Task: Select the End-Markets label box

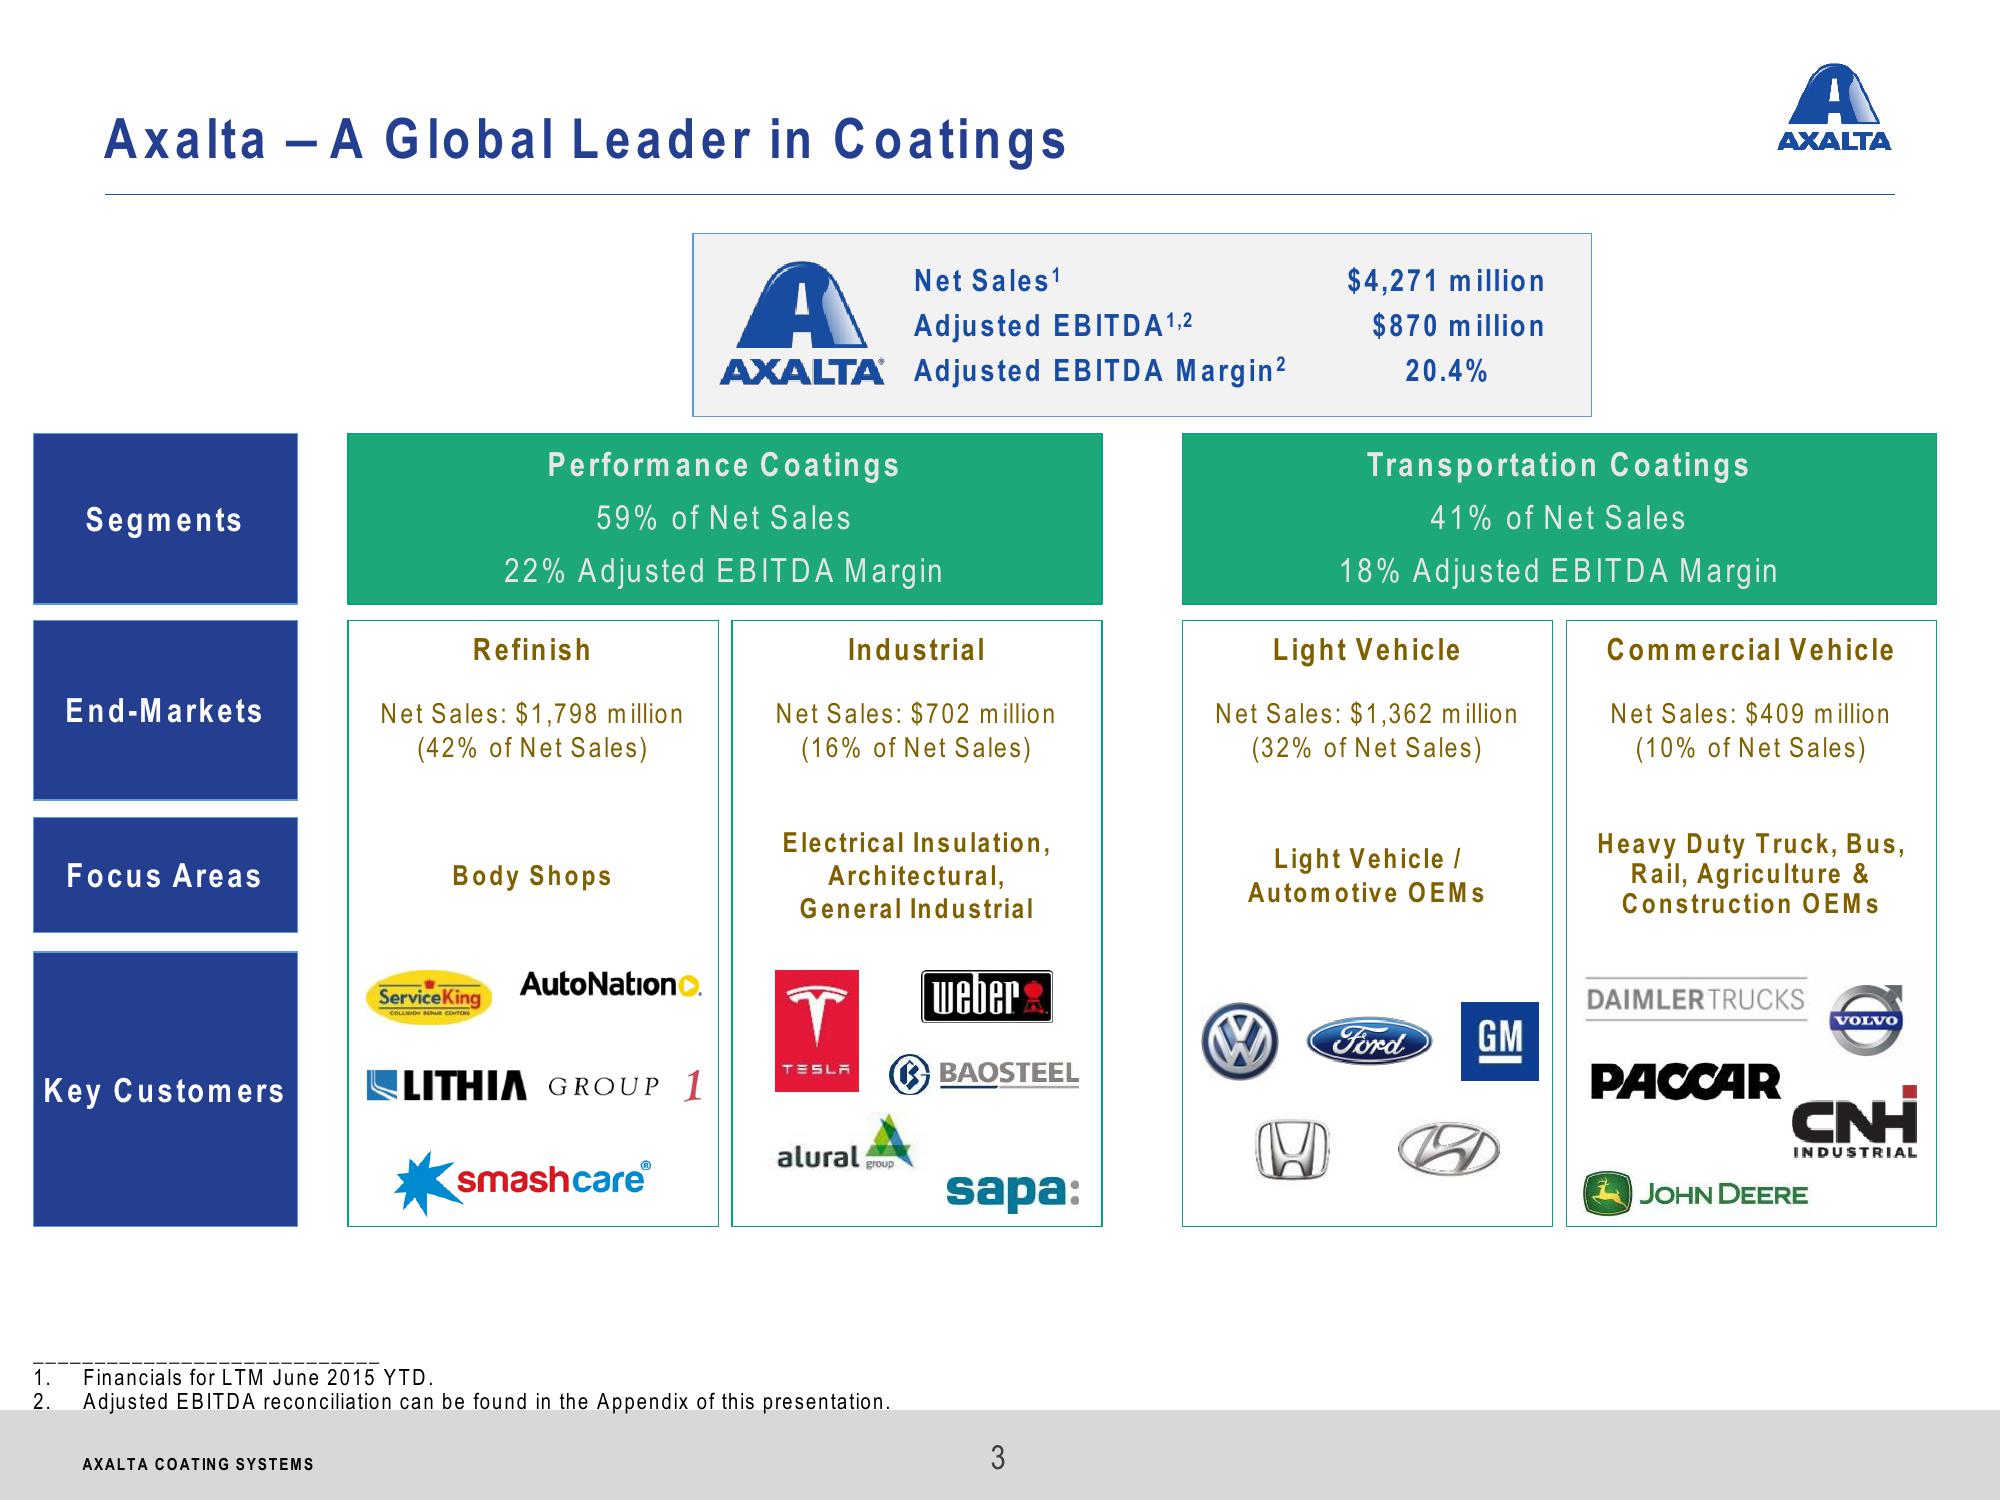Action: pyautogui.click(x=165, y=710)
